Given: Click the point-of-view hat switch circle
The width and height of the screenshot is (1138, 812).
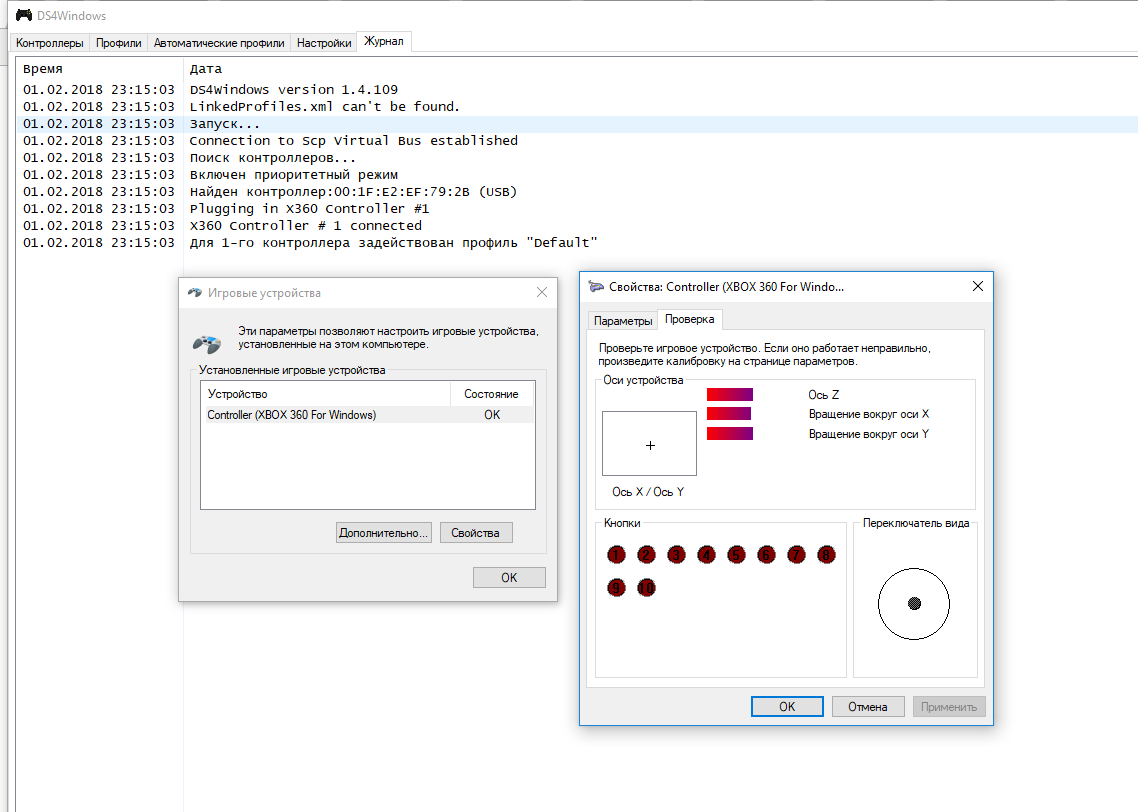Looking at the screenshot, I should point(914,604).
